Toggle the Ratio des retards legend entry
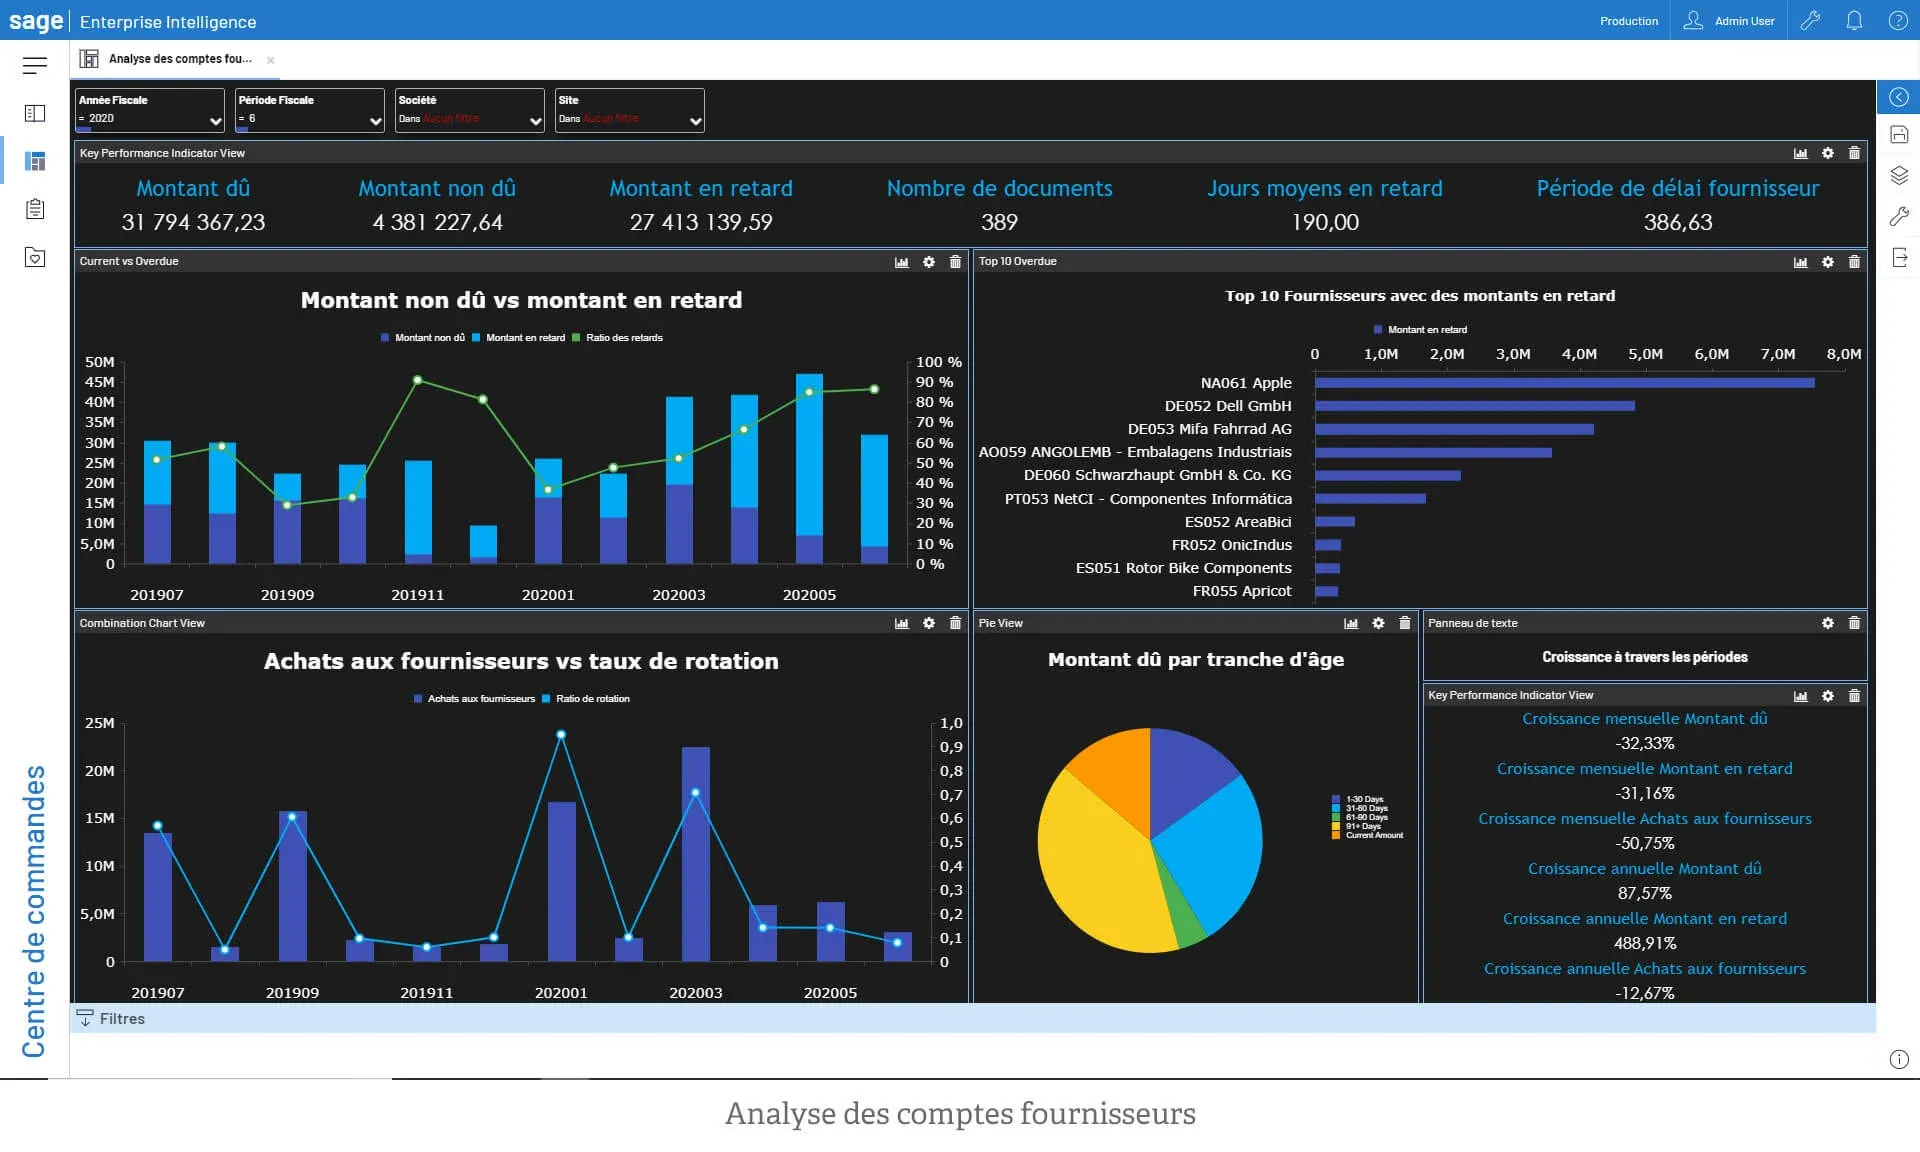 click(x=624, y=338)
